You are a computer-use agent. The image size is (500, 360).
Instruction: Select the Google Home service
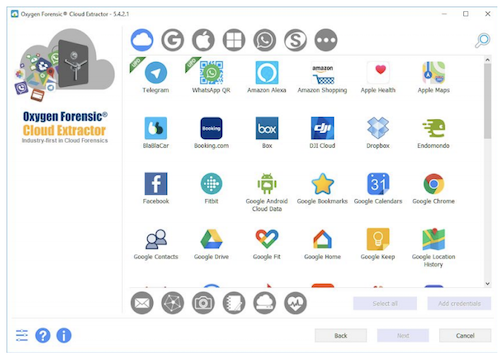point(322,244)
